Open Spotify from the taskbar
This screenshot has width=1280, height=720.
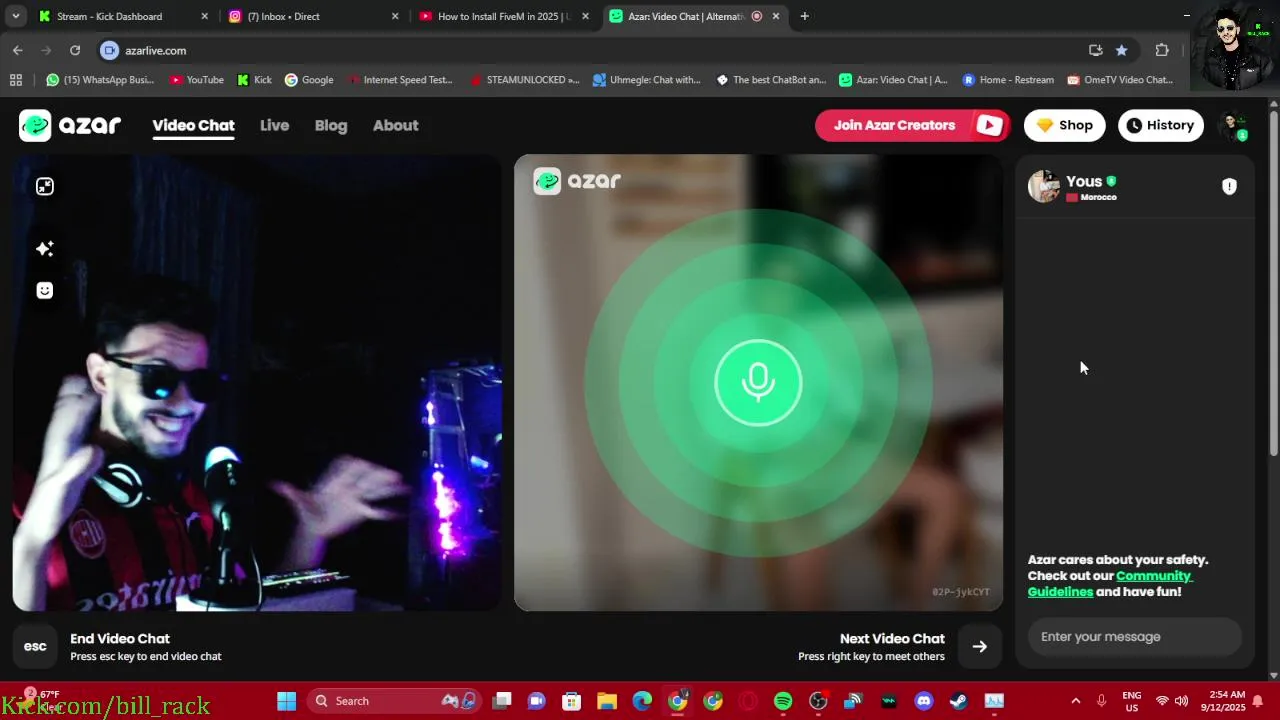(x=783, y=701)
